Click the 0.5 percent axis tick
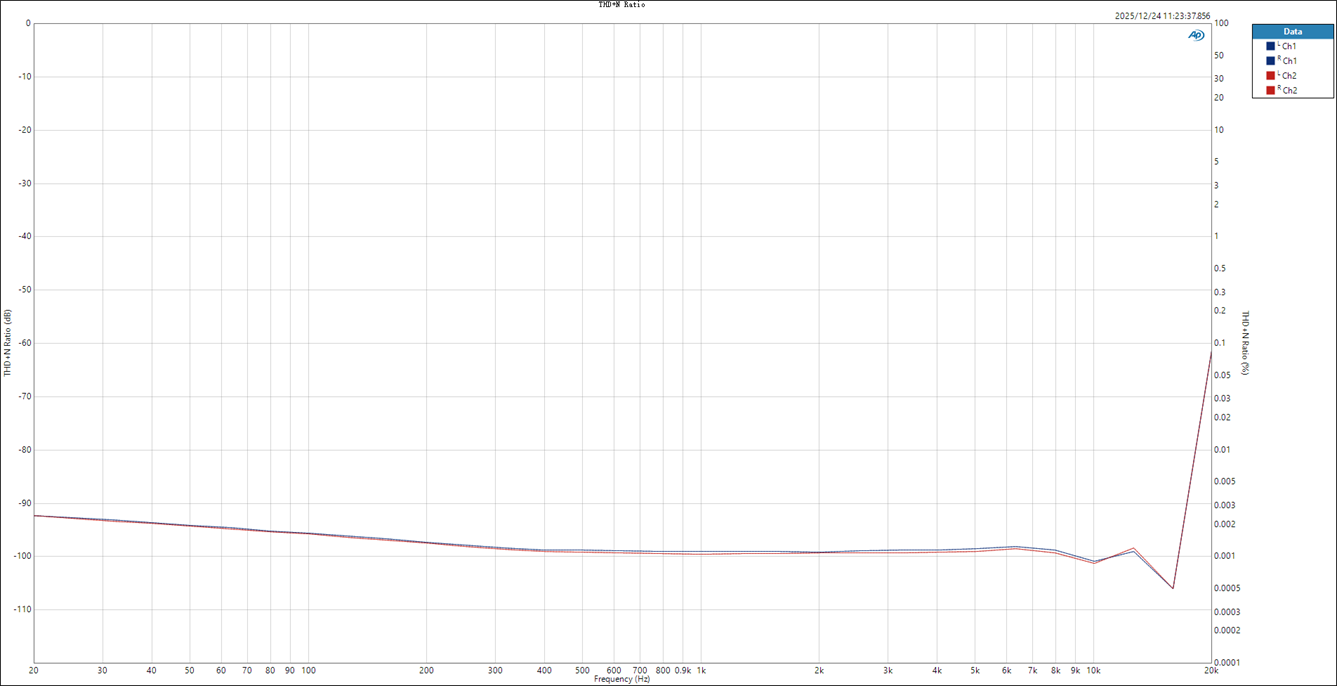This screenshot has width=1337, height=686. [1219, 268]
